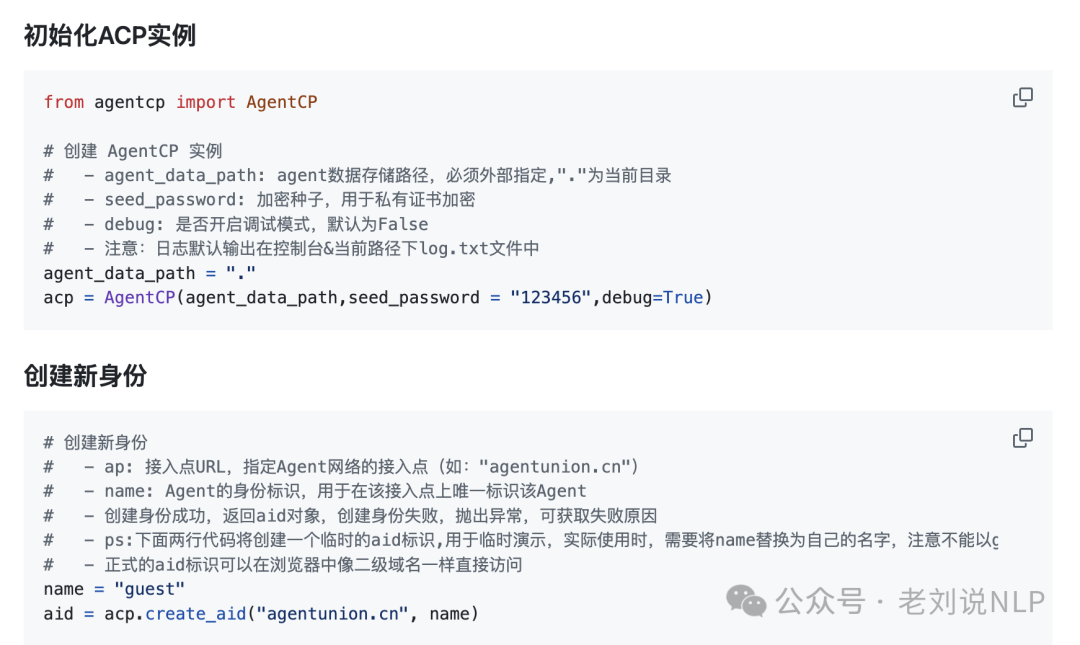Viewport: 1080px width, 645px height.
Task: Click the debug=True argument
Action: pyautogui.click(x=653, y=298)
